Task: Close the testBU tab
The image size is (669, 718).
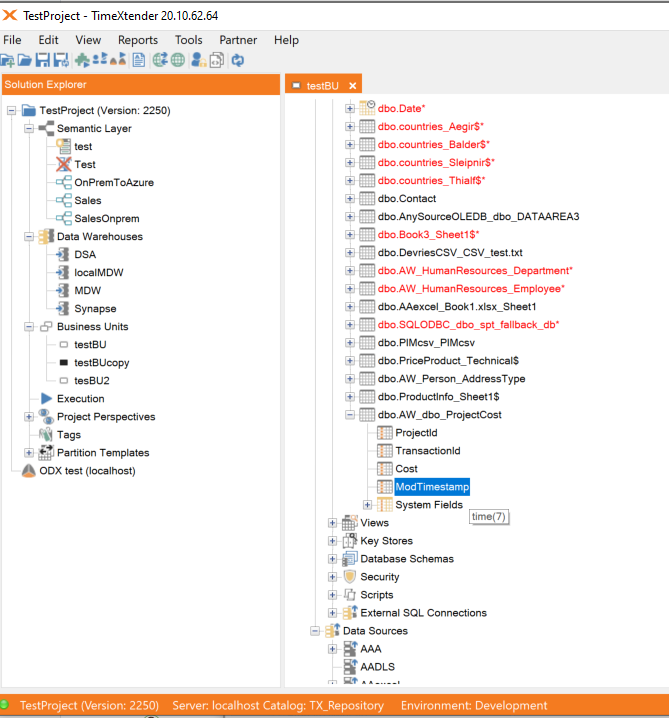Action: [352, 86]
